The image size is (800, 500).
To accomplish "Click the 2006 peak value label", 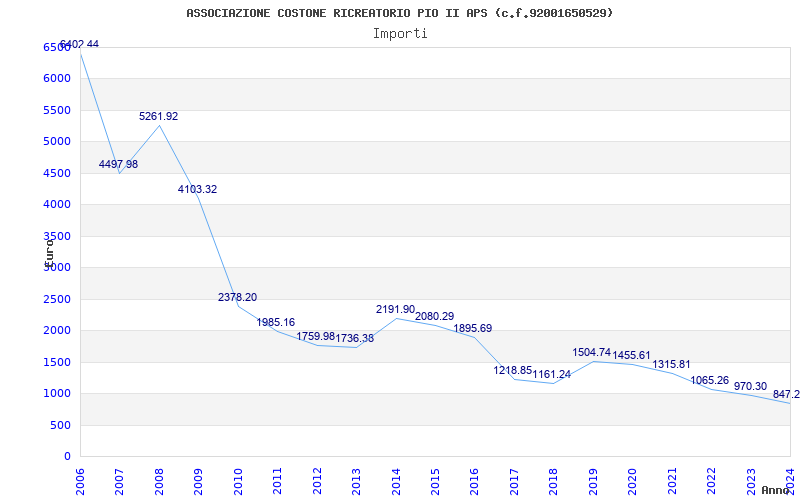I will point(79,44).
